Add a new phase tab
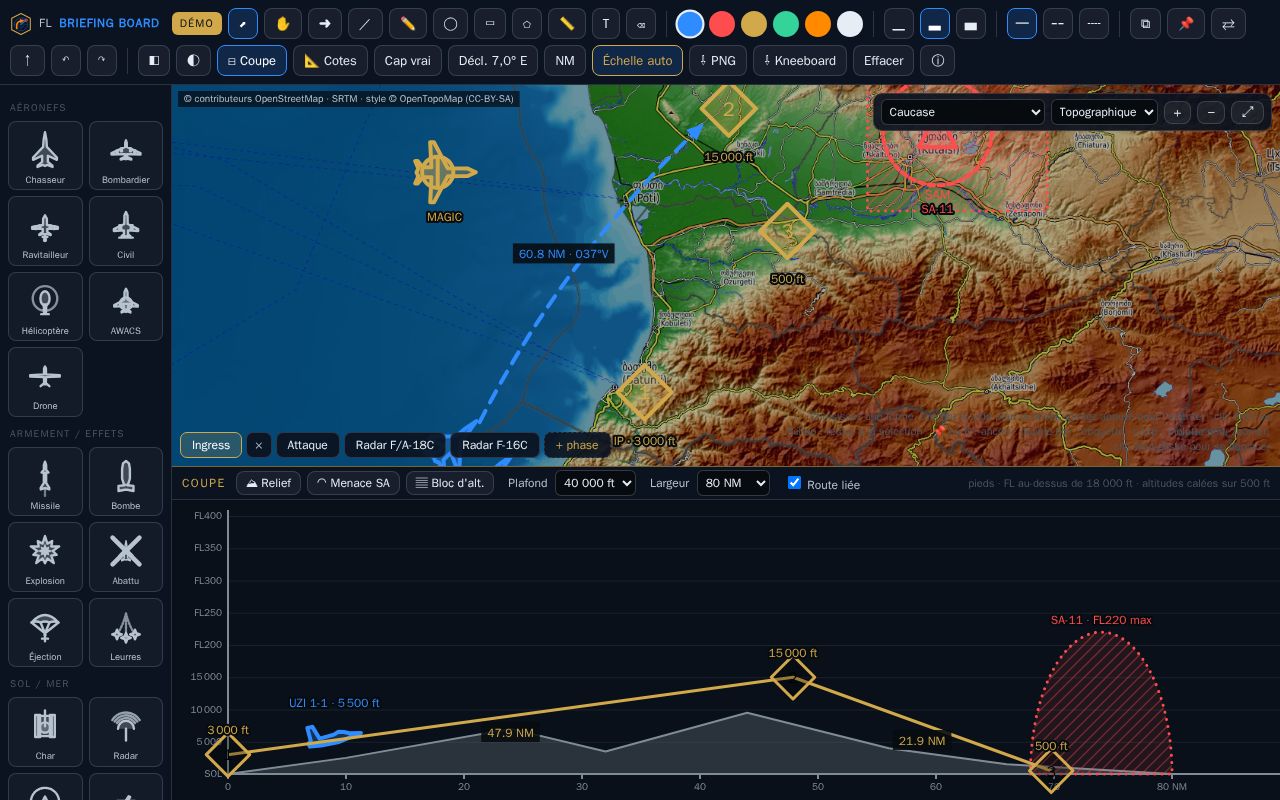Screen dimensions: 1280x800 click(577, 445)
